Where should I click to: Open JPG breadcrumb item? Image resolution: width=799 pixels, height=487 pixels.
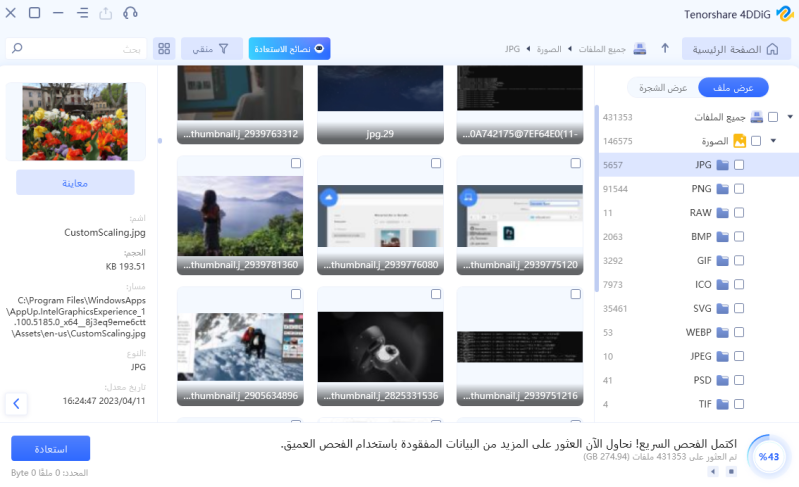[x=512, y=49]
